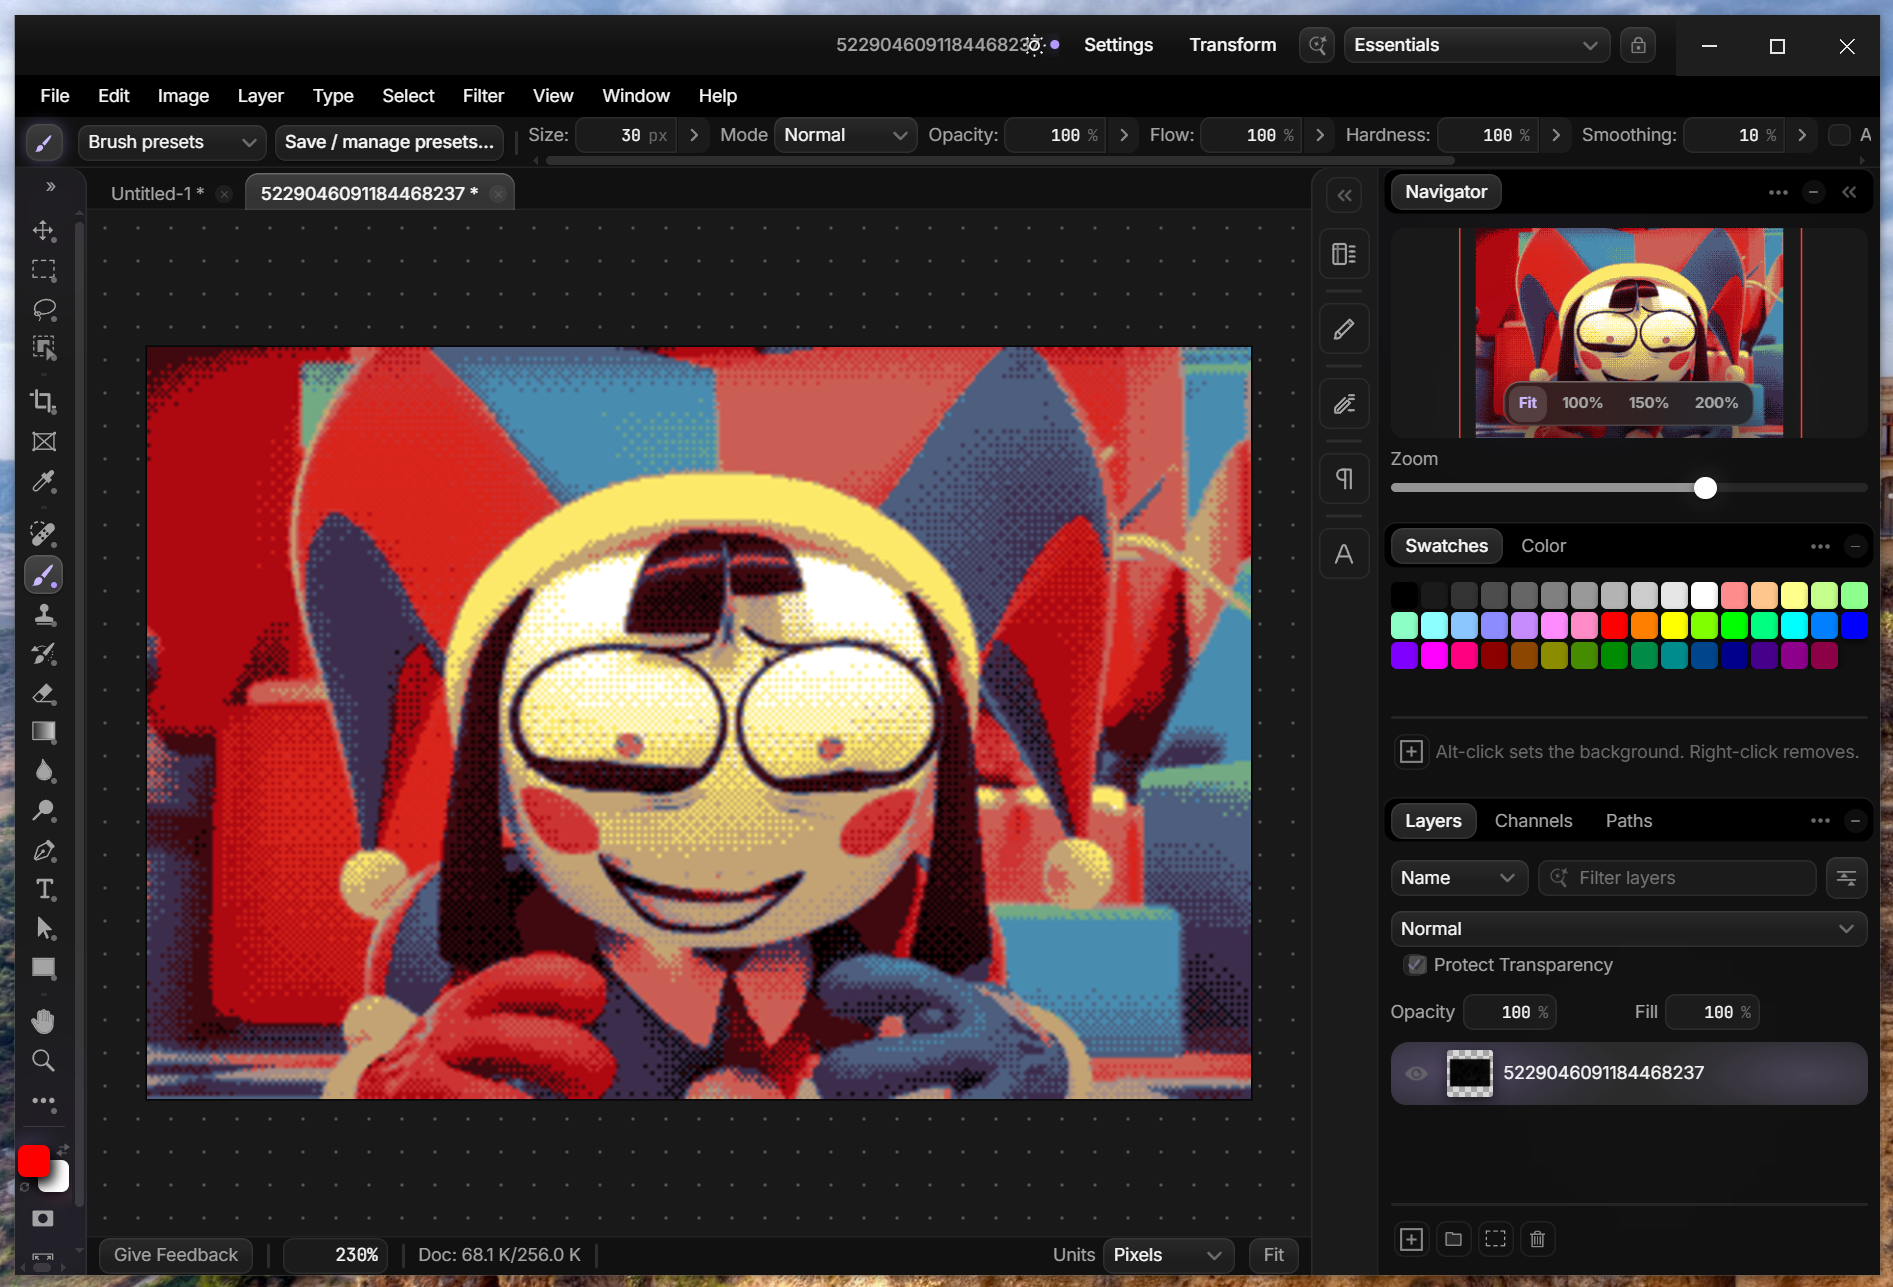Open the character panel icon

pos(1345,554)
